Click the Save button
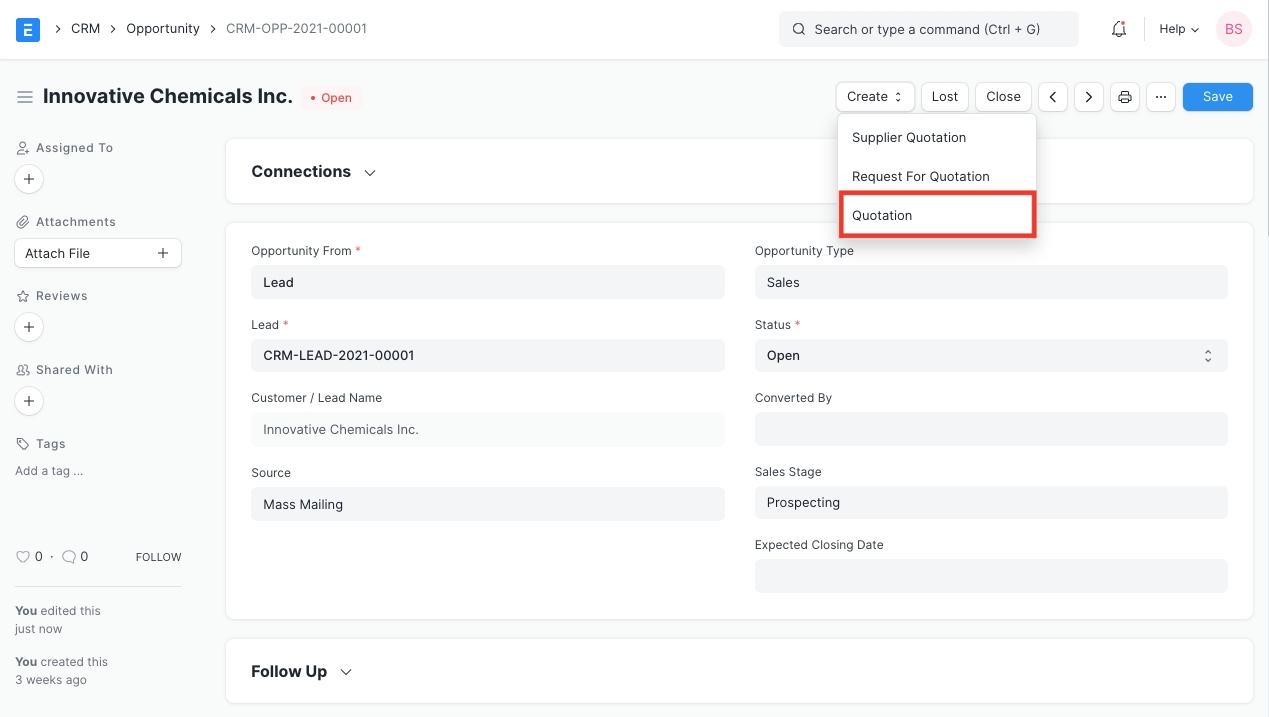Image resolution: width=1269 pixels, height=717 pixels. coord(1217,97)
